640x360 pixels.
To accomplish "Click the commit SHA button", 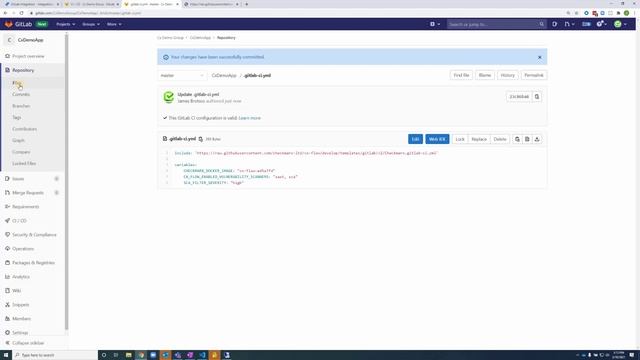I will point(519,97).
